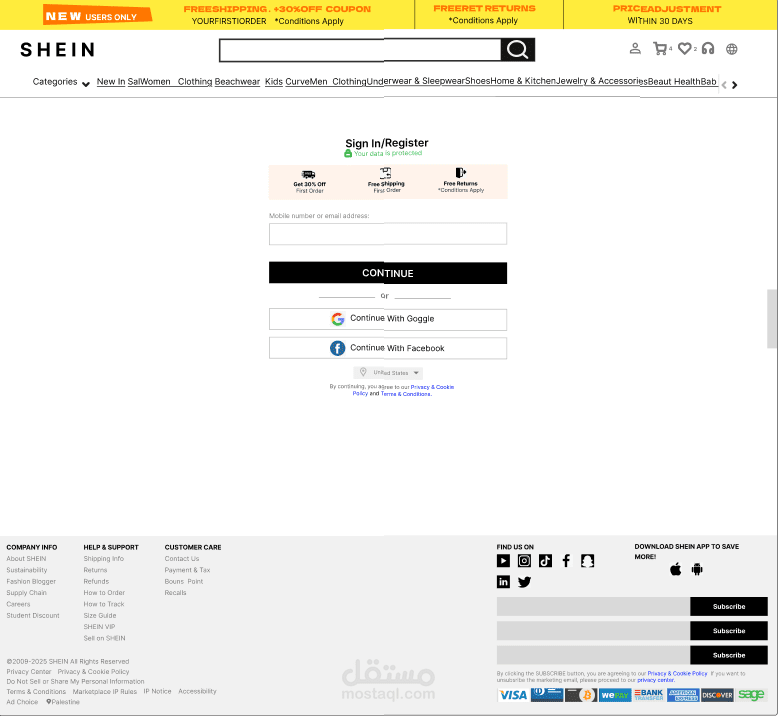Screen dimensions: 778x716
Task: Click the American Express logo
Action: pos(683,695)
